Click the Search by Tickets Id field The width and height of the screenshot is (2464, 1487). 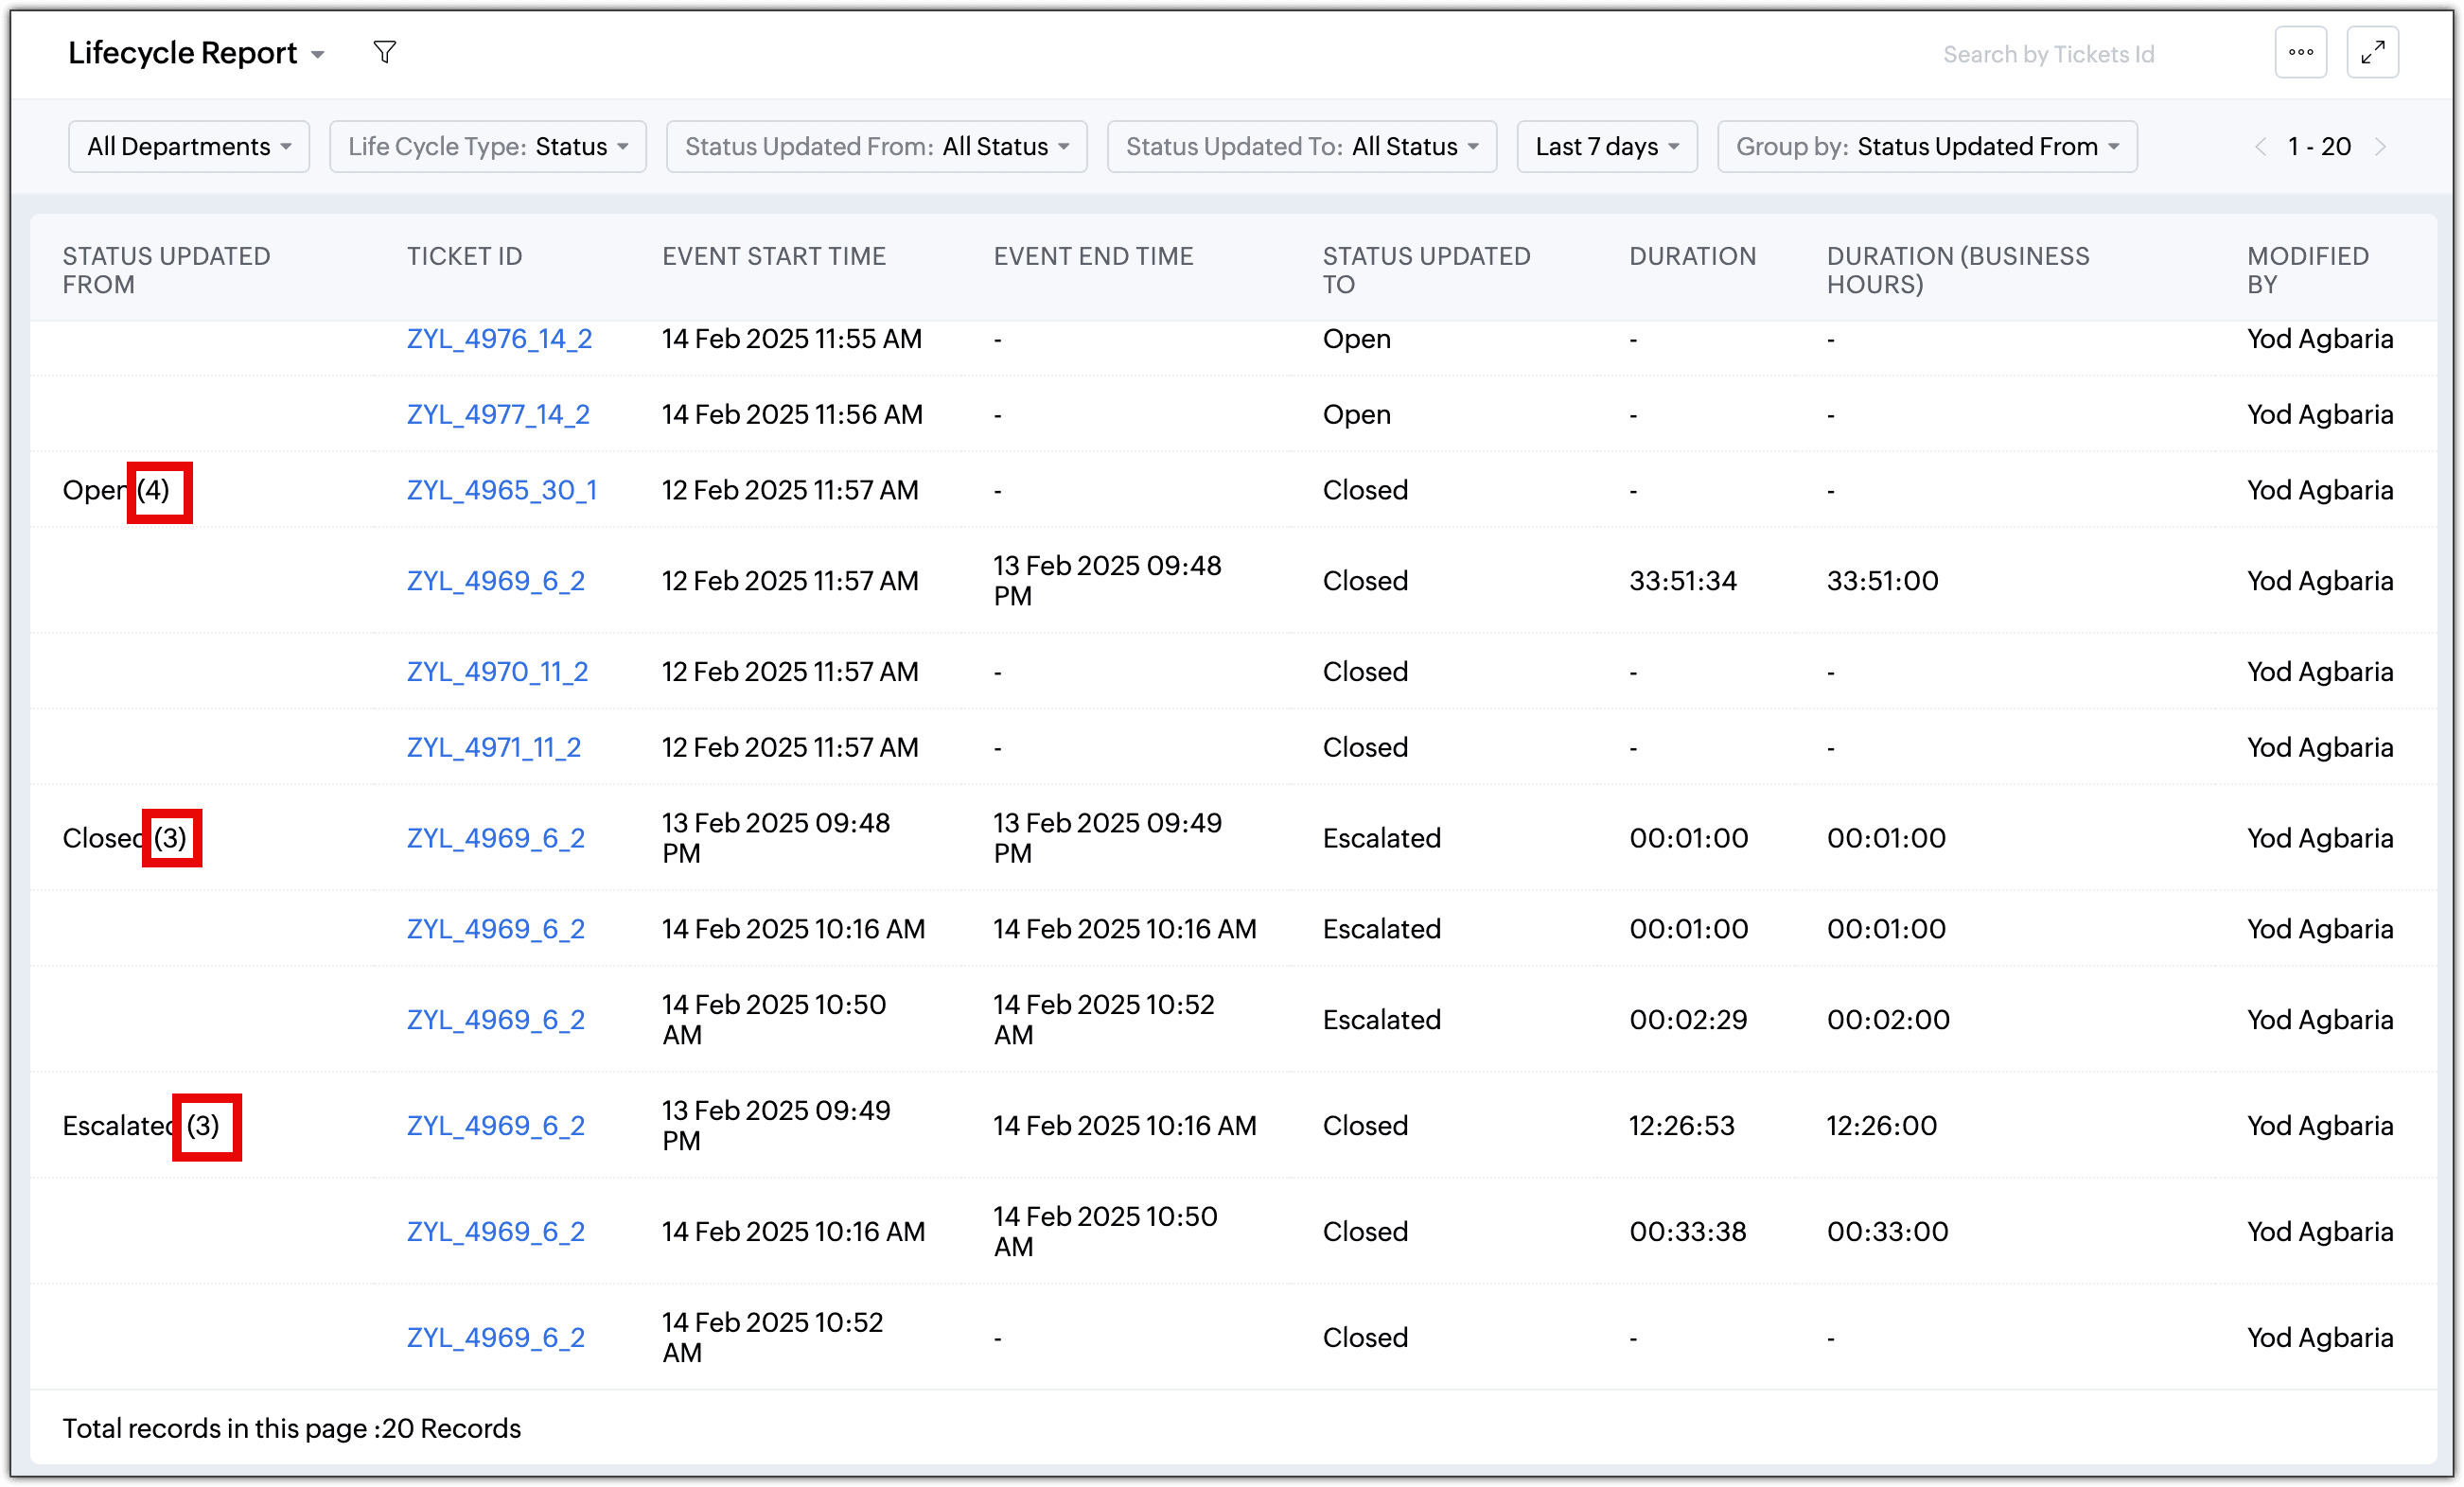pyautogui.click(x=2048, y=54)
